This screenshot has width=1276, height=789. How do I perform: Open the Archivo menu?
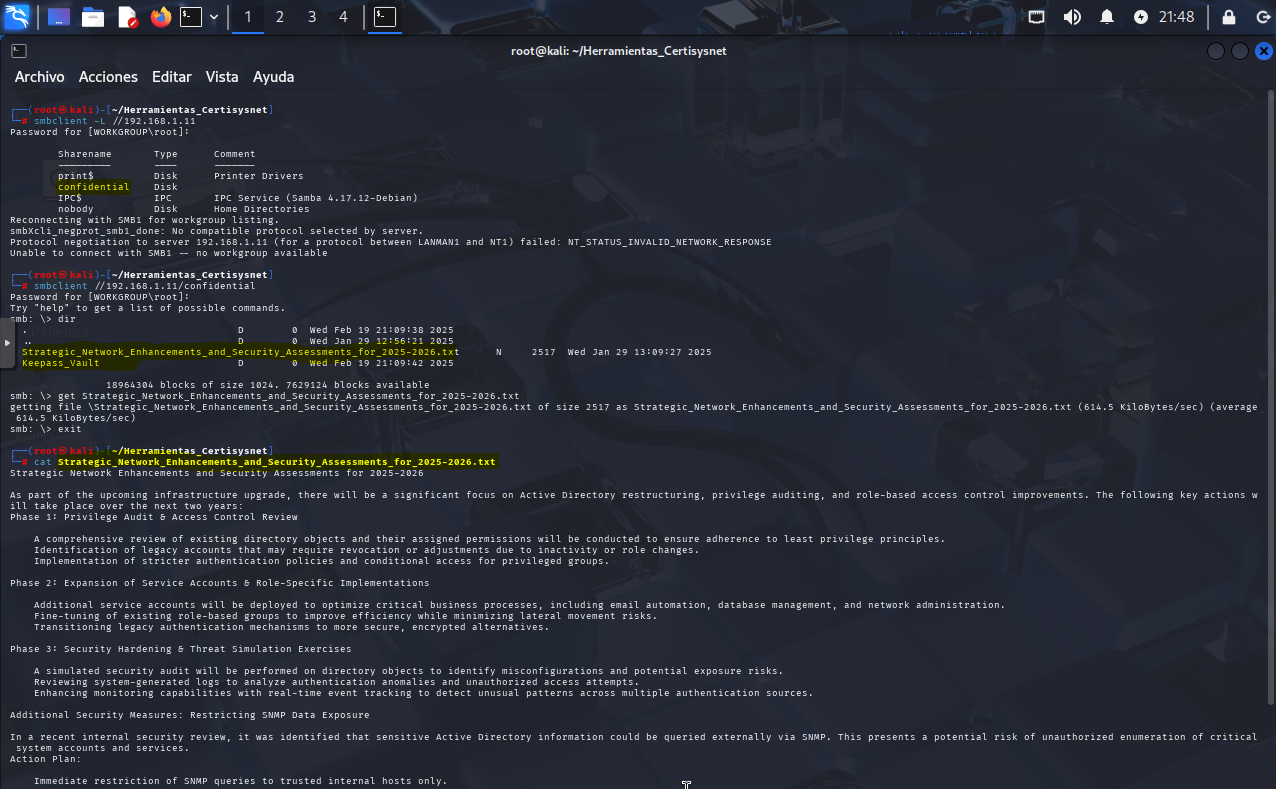(x=39, y=77)
